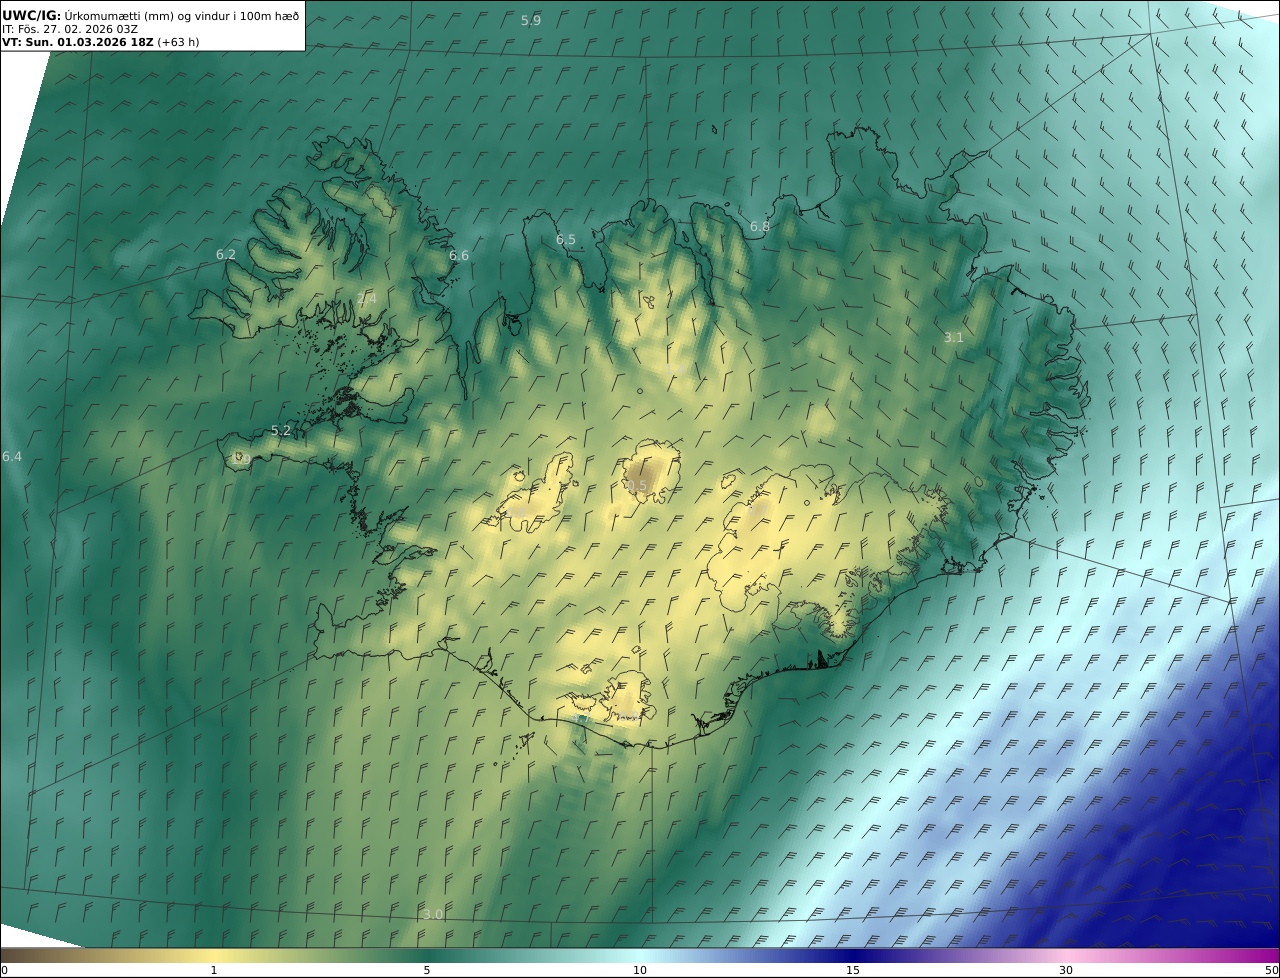Click the colorbar tick label "50"
Viewport: 1280px width, 978px height.
(1272, 970)
